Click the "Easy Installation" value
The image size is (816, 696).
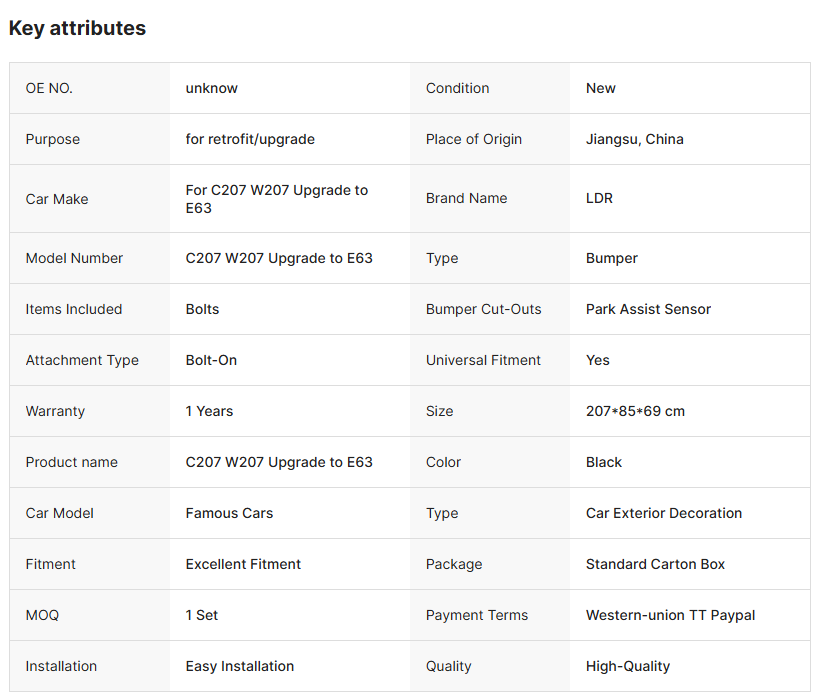point(239,666)
